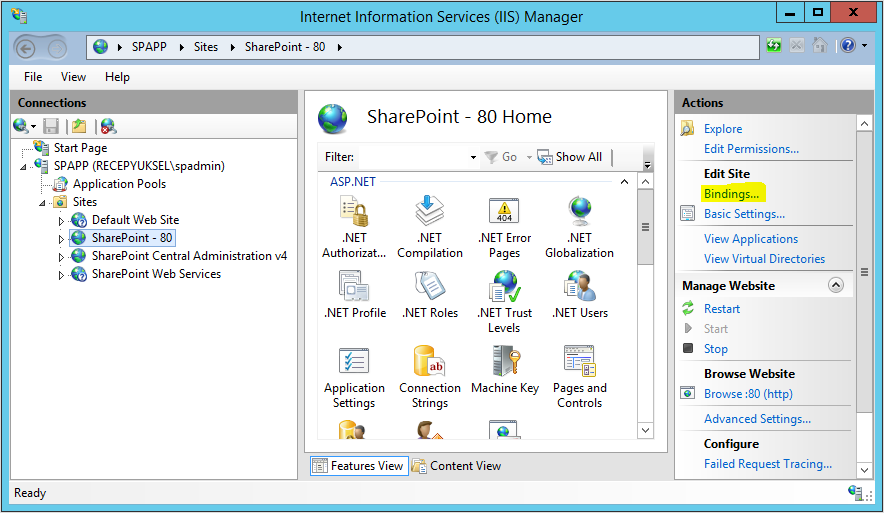Open the Bindings link

[731, 193]
